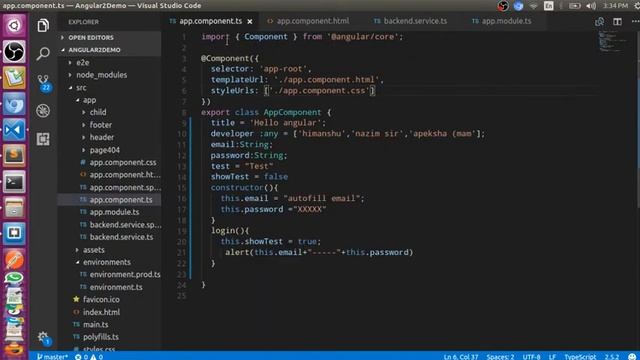Click the feedback smiley in status bar
The width and height of the screenshot is (640, 360).
(632, 356)
